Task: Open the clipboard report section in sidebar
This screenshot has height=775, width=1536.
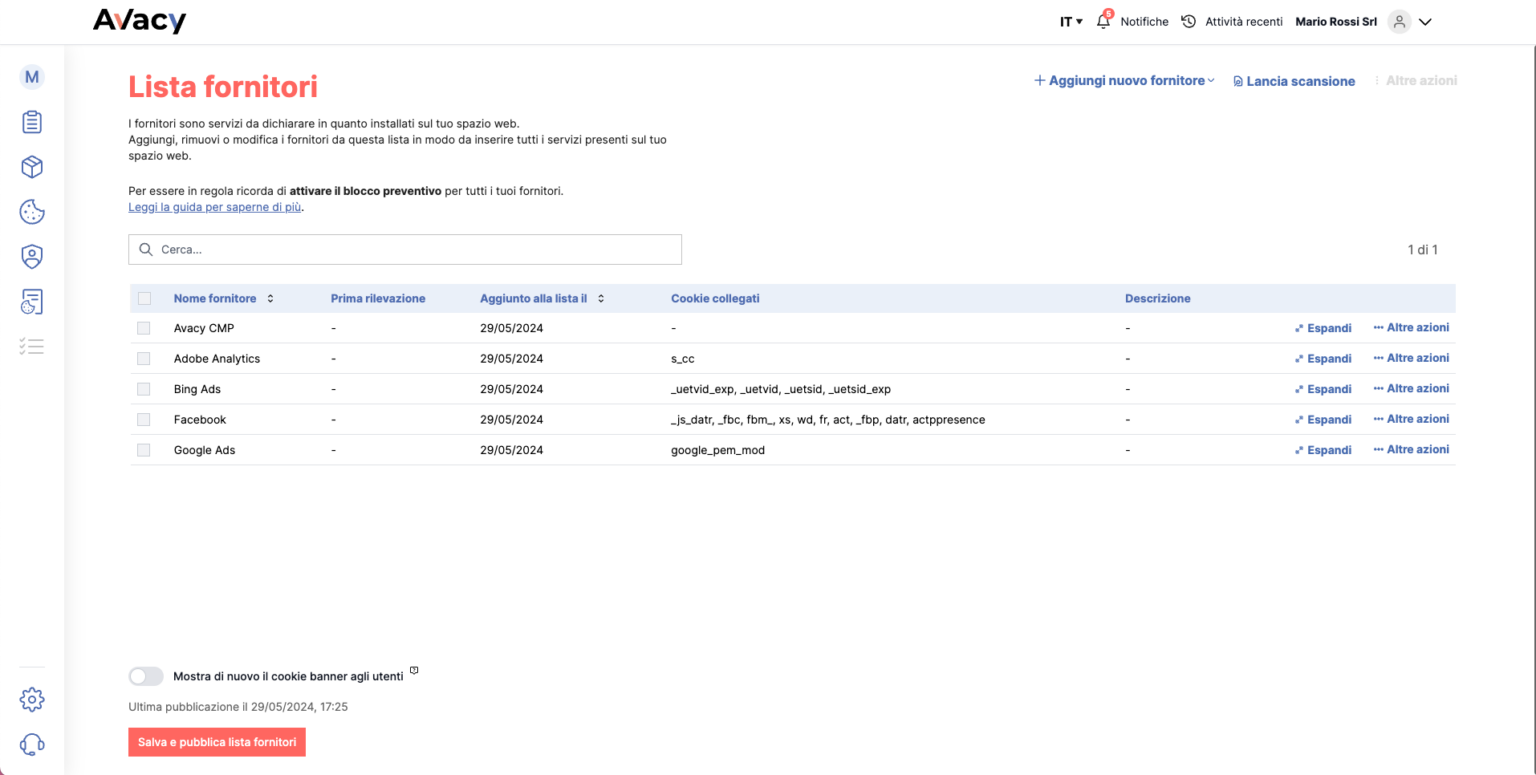Action: click(x=31, y=121)
